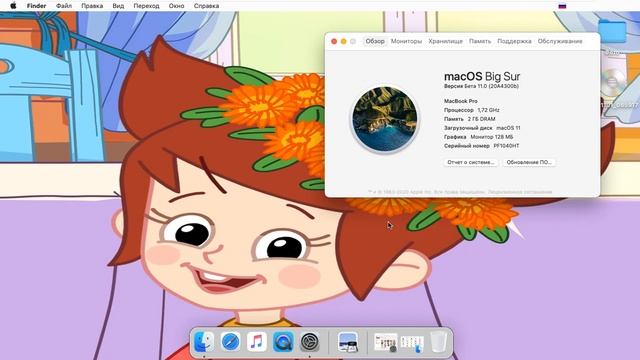Image resolution: width=640 pixels, height=360 pixels.
Task: Launch QuickTime Player from the Dock
Action: click(x=283, y=341)
